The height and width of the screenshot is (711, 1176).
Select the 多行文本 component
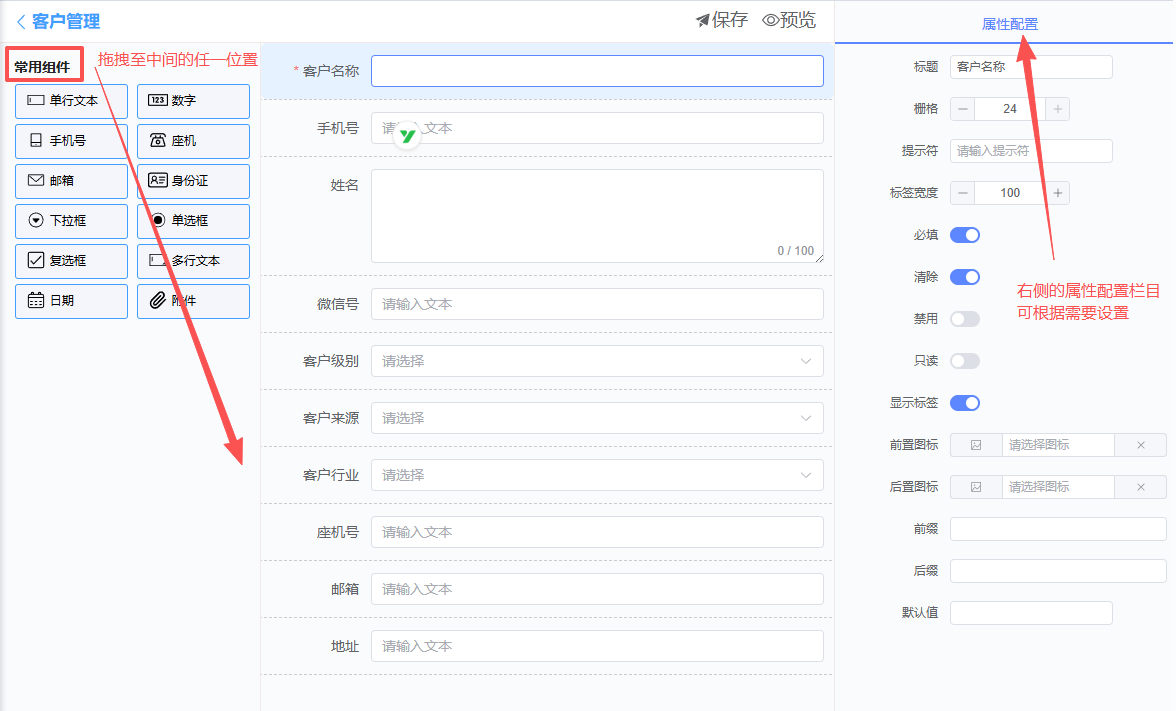tap(194, 260)
